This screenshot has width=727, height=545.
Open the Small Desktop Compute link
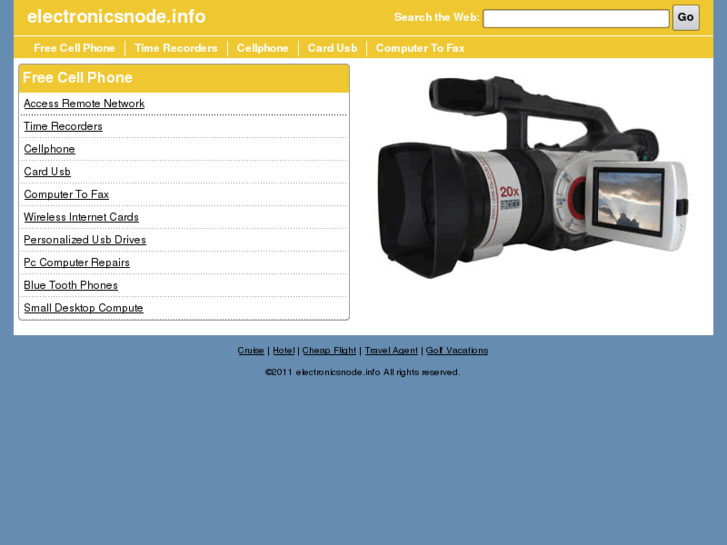tap(84, 308)
